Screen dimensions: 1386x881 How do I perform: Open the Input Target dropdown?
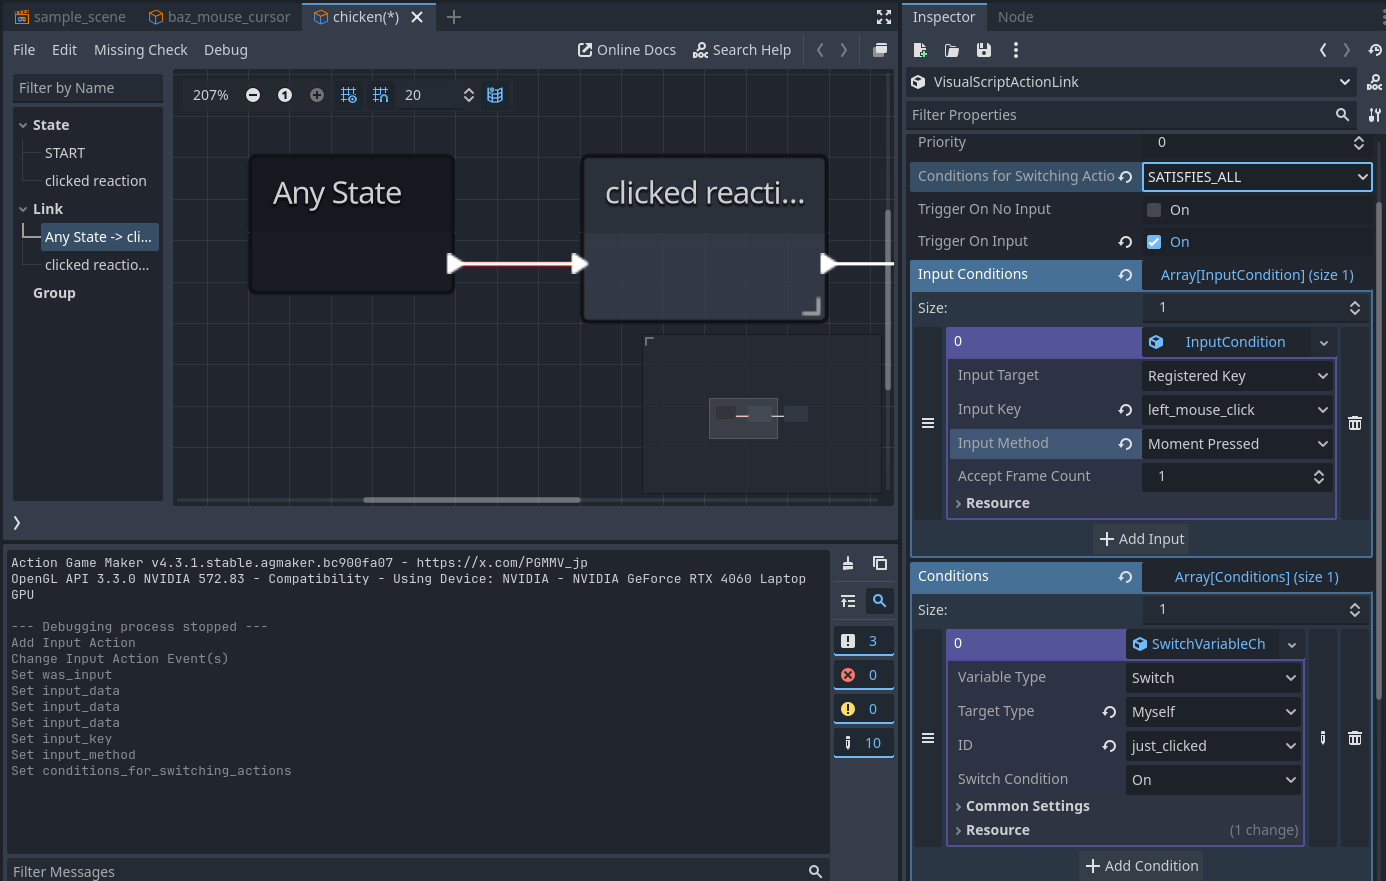pos(1238,376)
